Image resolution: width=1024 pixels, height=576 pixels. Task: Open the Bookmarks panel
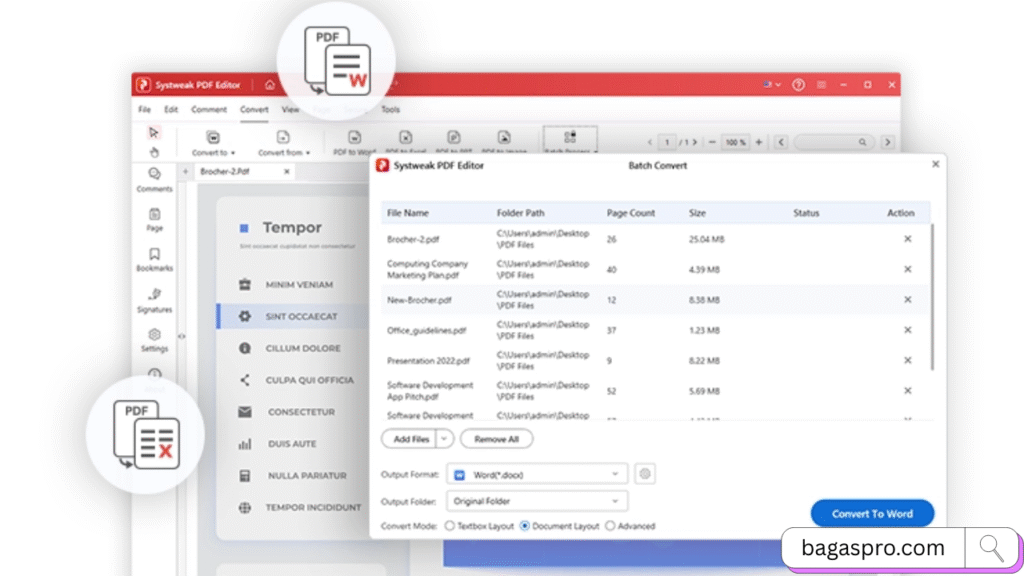point(154,260)
